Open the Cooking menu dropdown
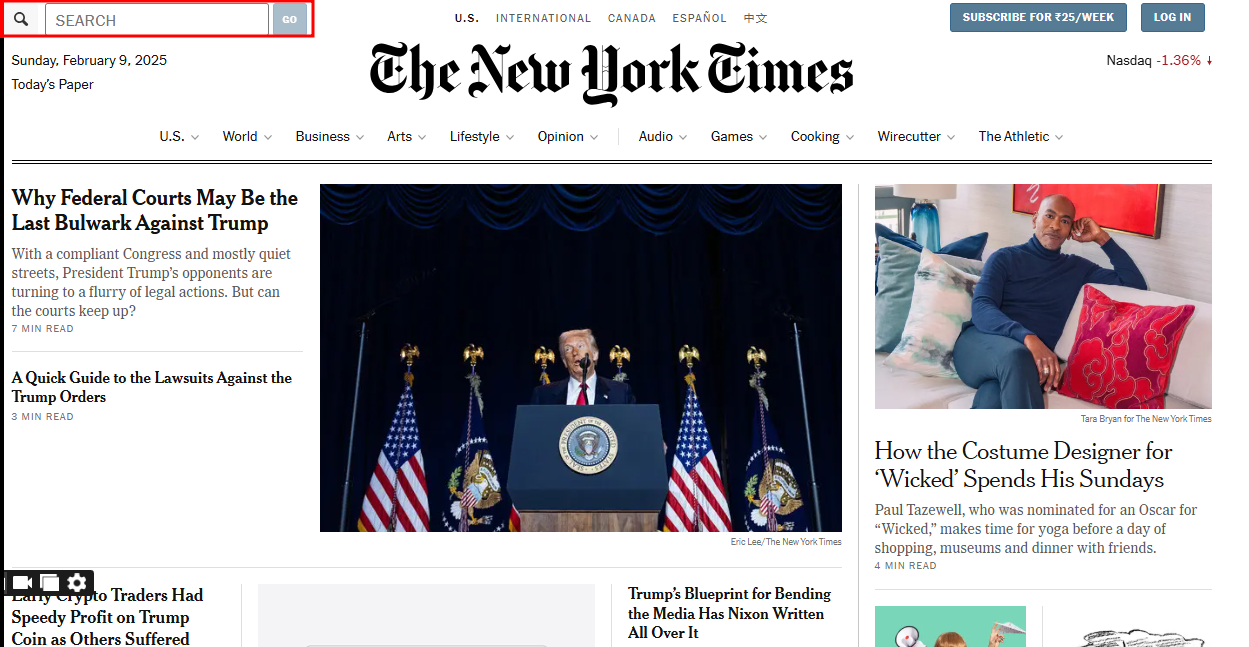This screenshot has width=1249, height=647. (822, 137)
